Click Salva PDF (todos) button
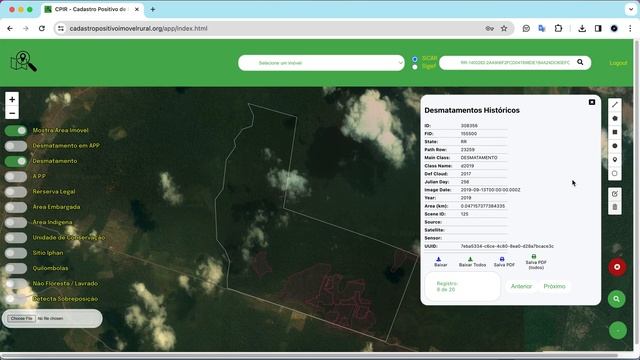This screenshot has width=640, height=360. (x=536, y=262)
